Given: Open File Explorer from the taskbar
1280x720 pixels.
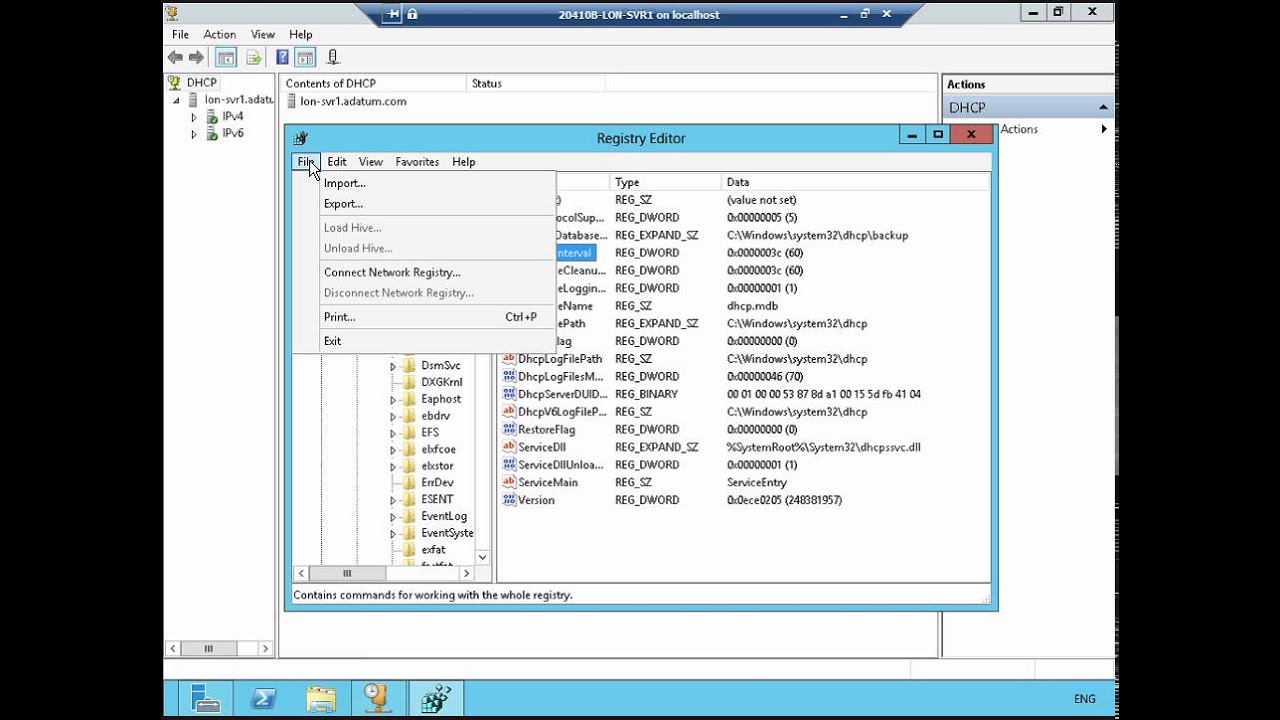Looking at the screenshot, I should click(321, 698).
